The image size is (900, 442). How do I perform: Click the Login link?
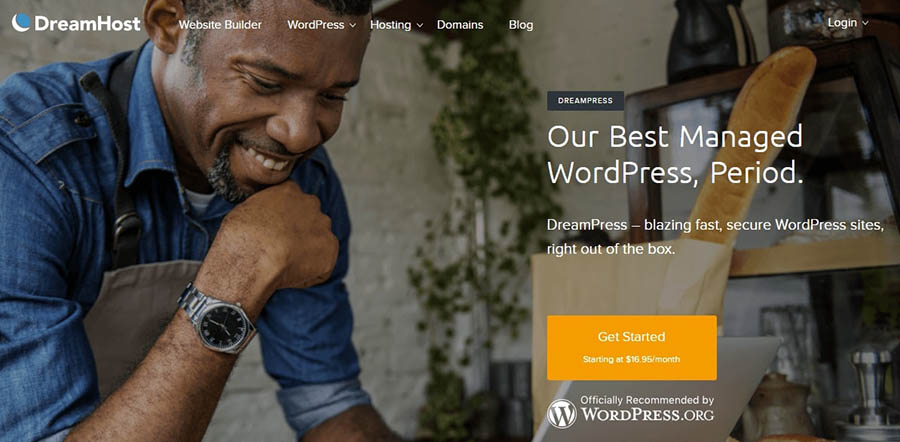coord(842,22)
